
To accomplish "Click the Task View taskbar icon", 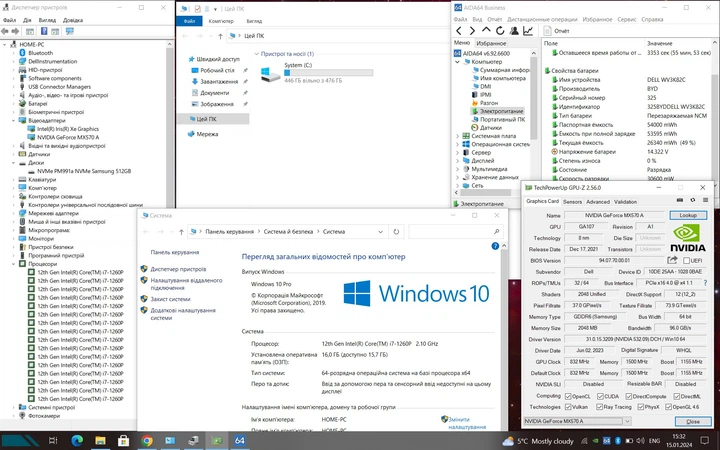I will click(53, 441).
